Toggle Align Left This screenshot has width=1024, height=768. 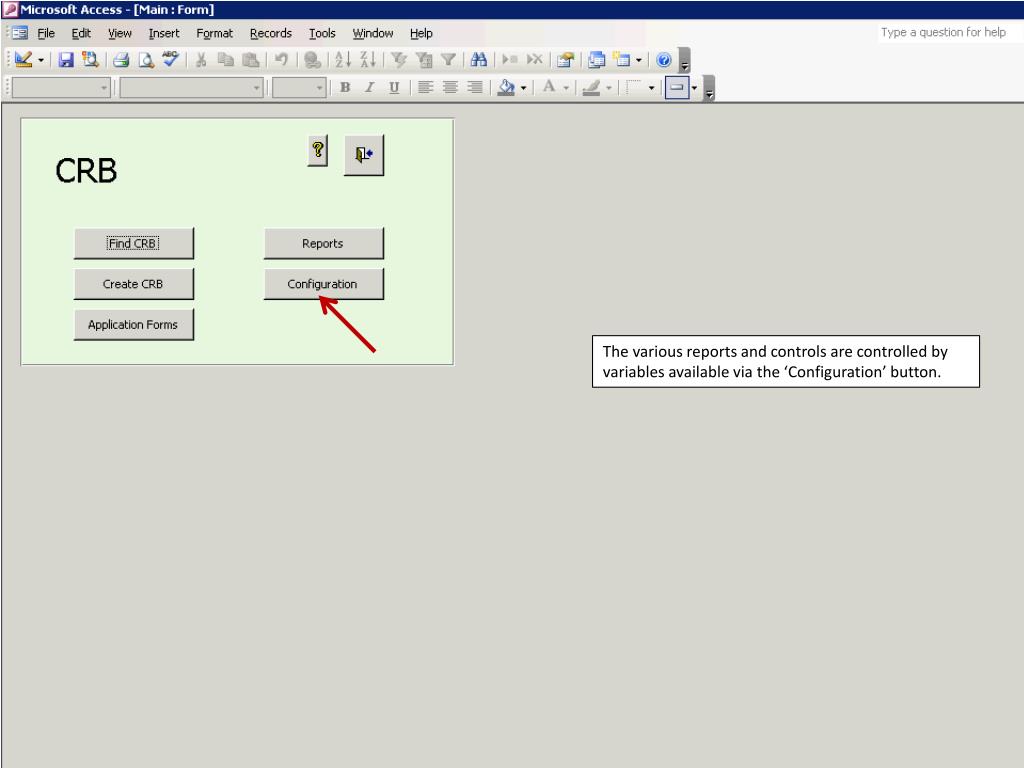point(425,88)
